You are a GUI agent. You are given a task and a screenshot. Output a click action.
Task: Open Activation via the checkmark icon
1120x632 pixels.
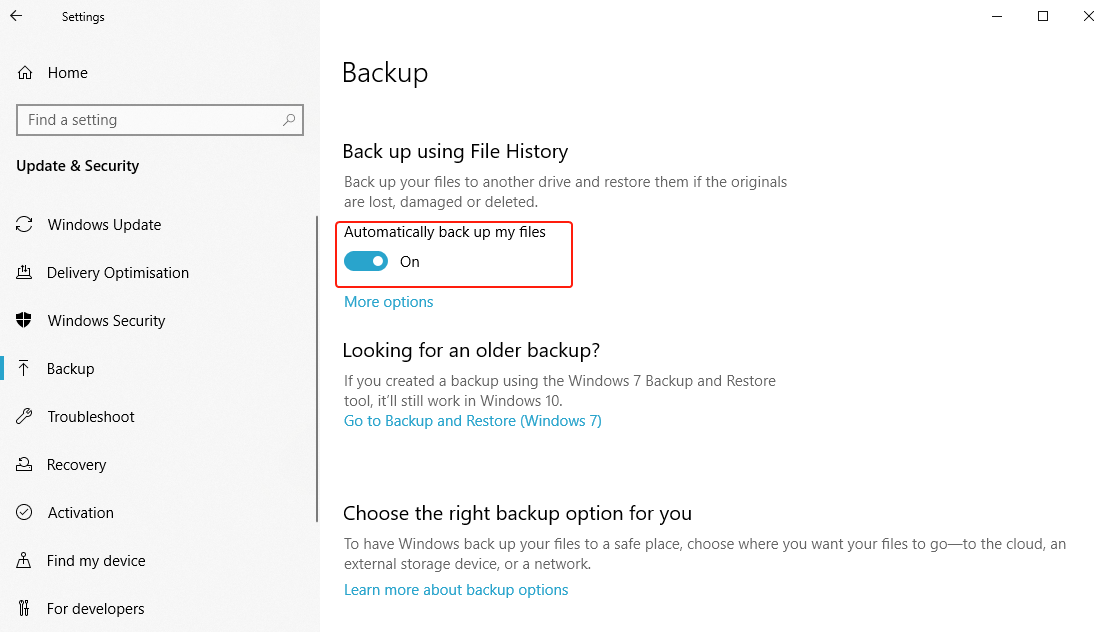24,512
